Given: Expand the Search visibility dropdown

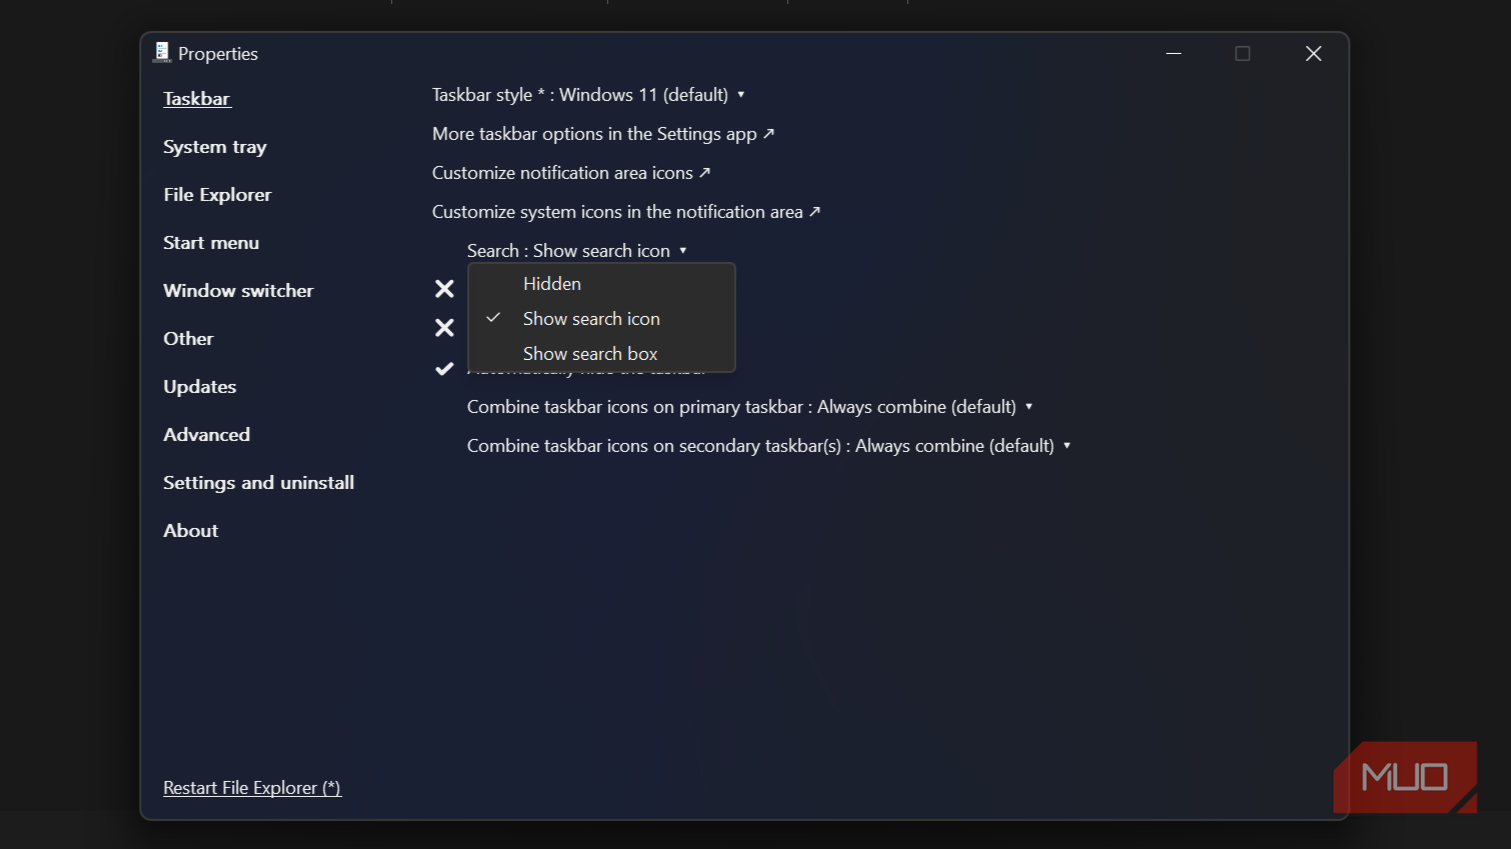Looking at the screenshot, I should tap(576, 251).
